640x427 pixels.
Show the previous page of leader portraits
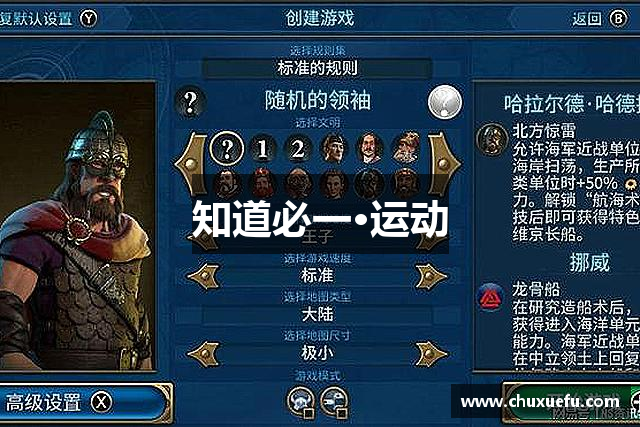point(191,163)
